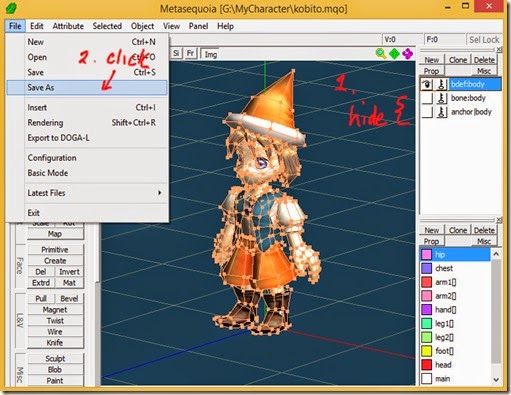The height and width of the screenshot is (395, 511).
Task: Click Delete in the object panel
Action: (x=484, y=60)
